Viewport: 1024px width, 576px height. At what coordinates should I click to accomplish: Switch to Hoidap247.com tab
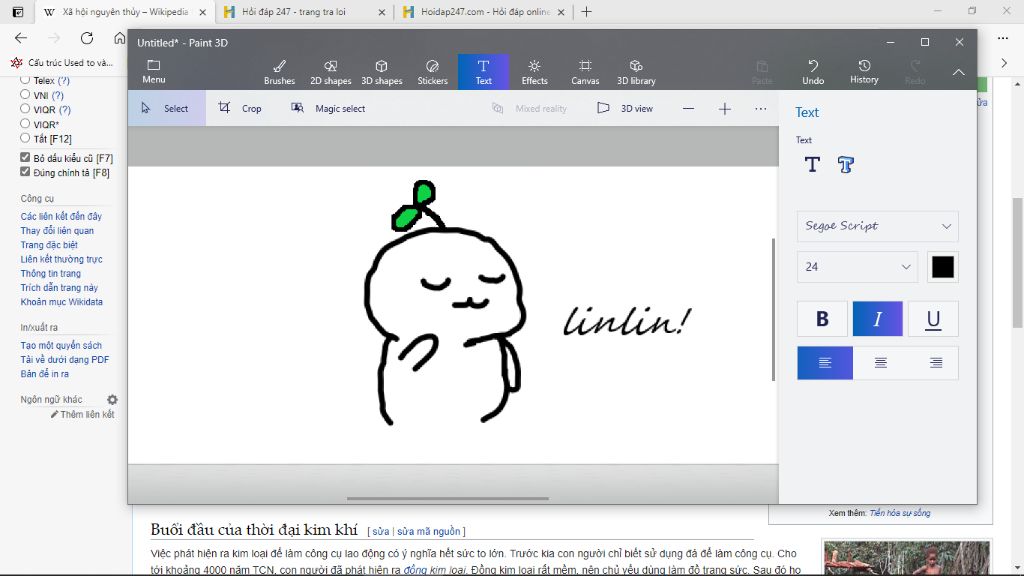(x=484, y=12)
